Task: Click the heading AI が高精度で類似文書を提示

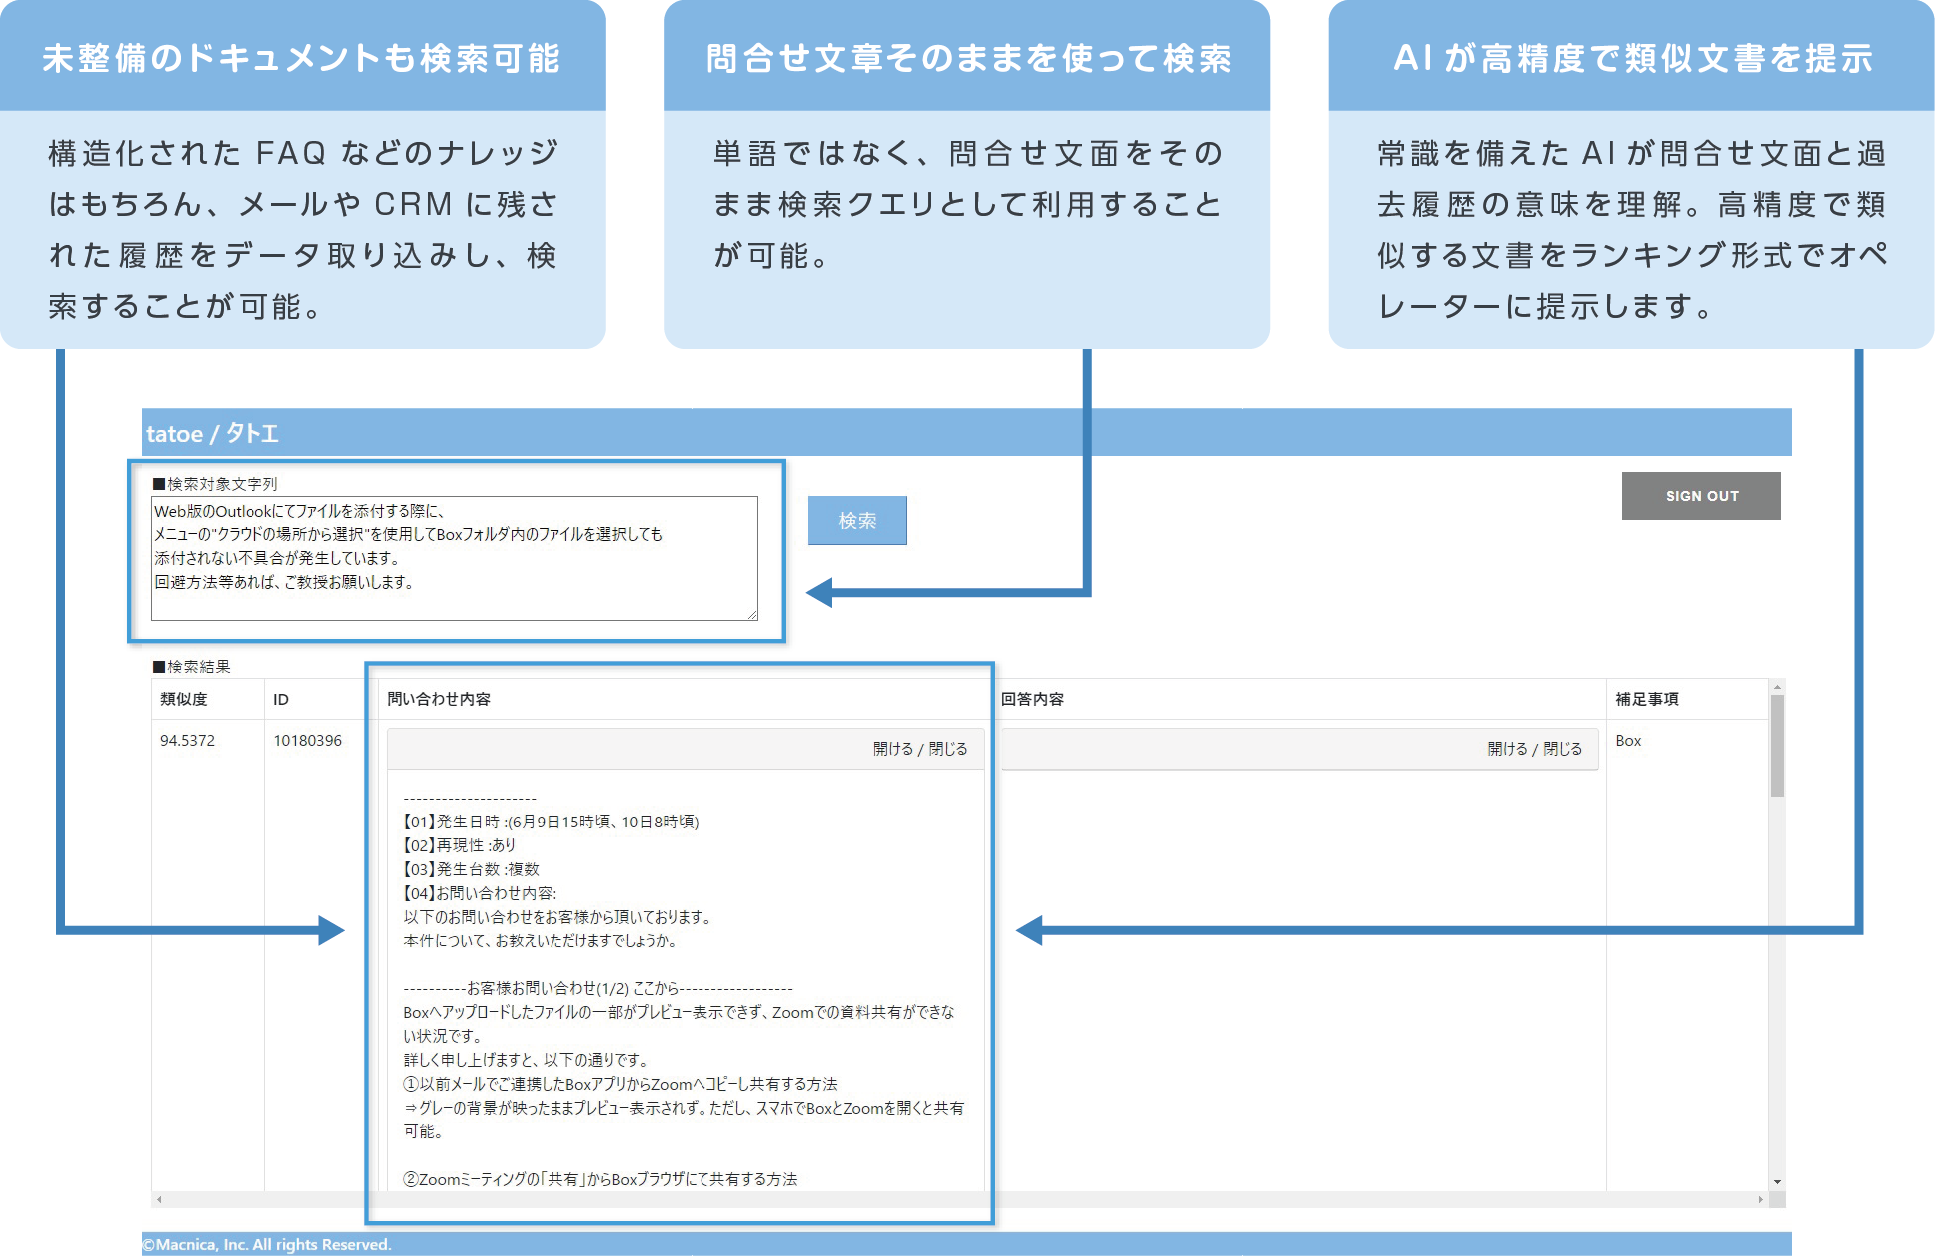Action: [1632, 58]
